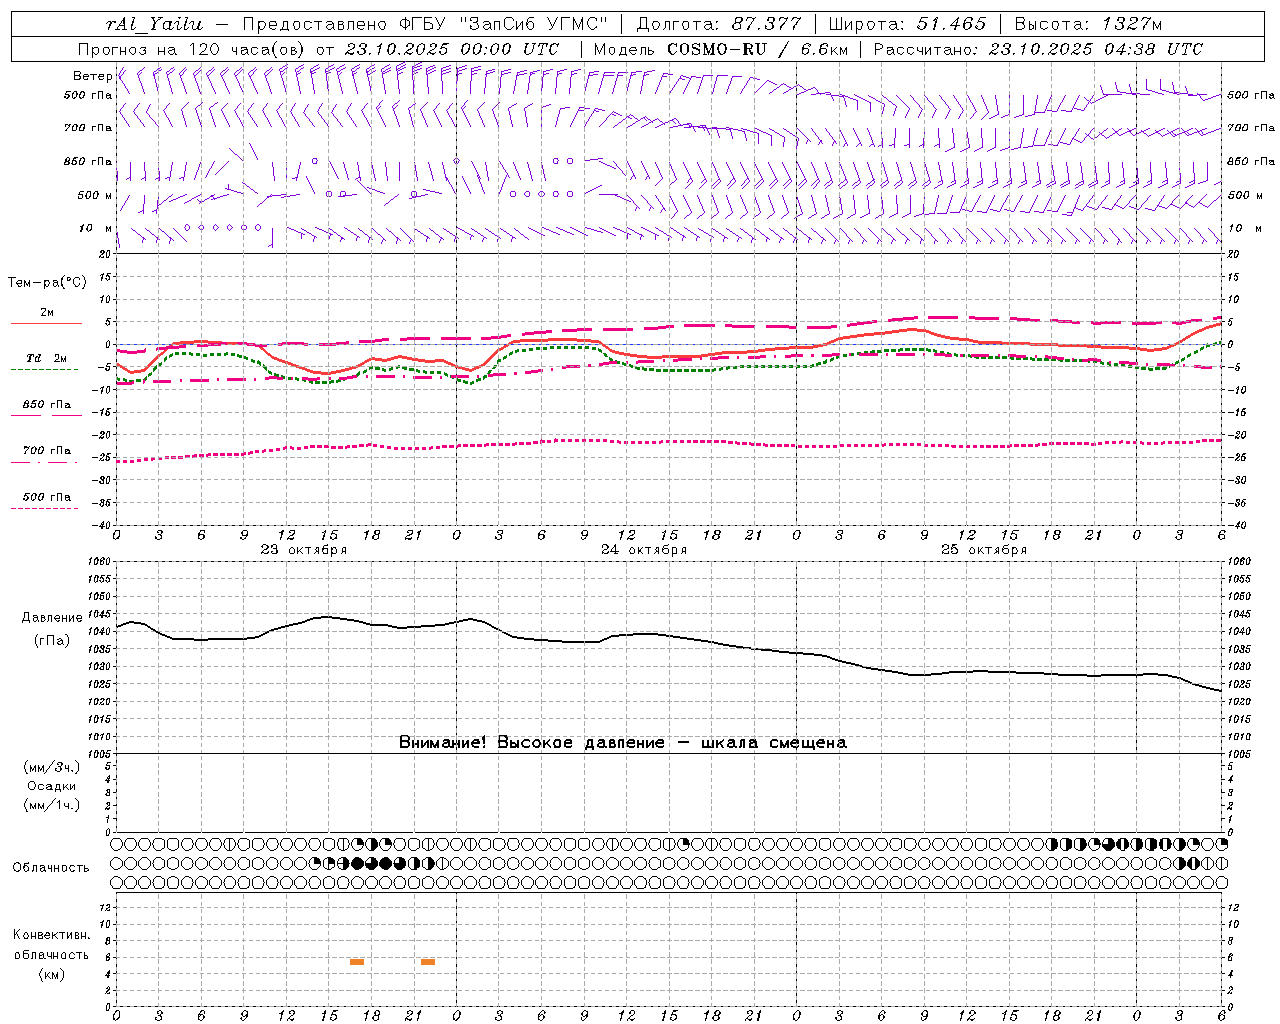Click the Осадки precipitation label
This screenshot has width=1280, height=1024.
pos(52,786)
